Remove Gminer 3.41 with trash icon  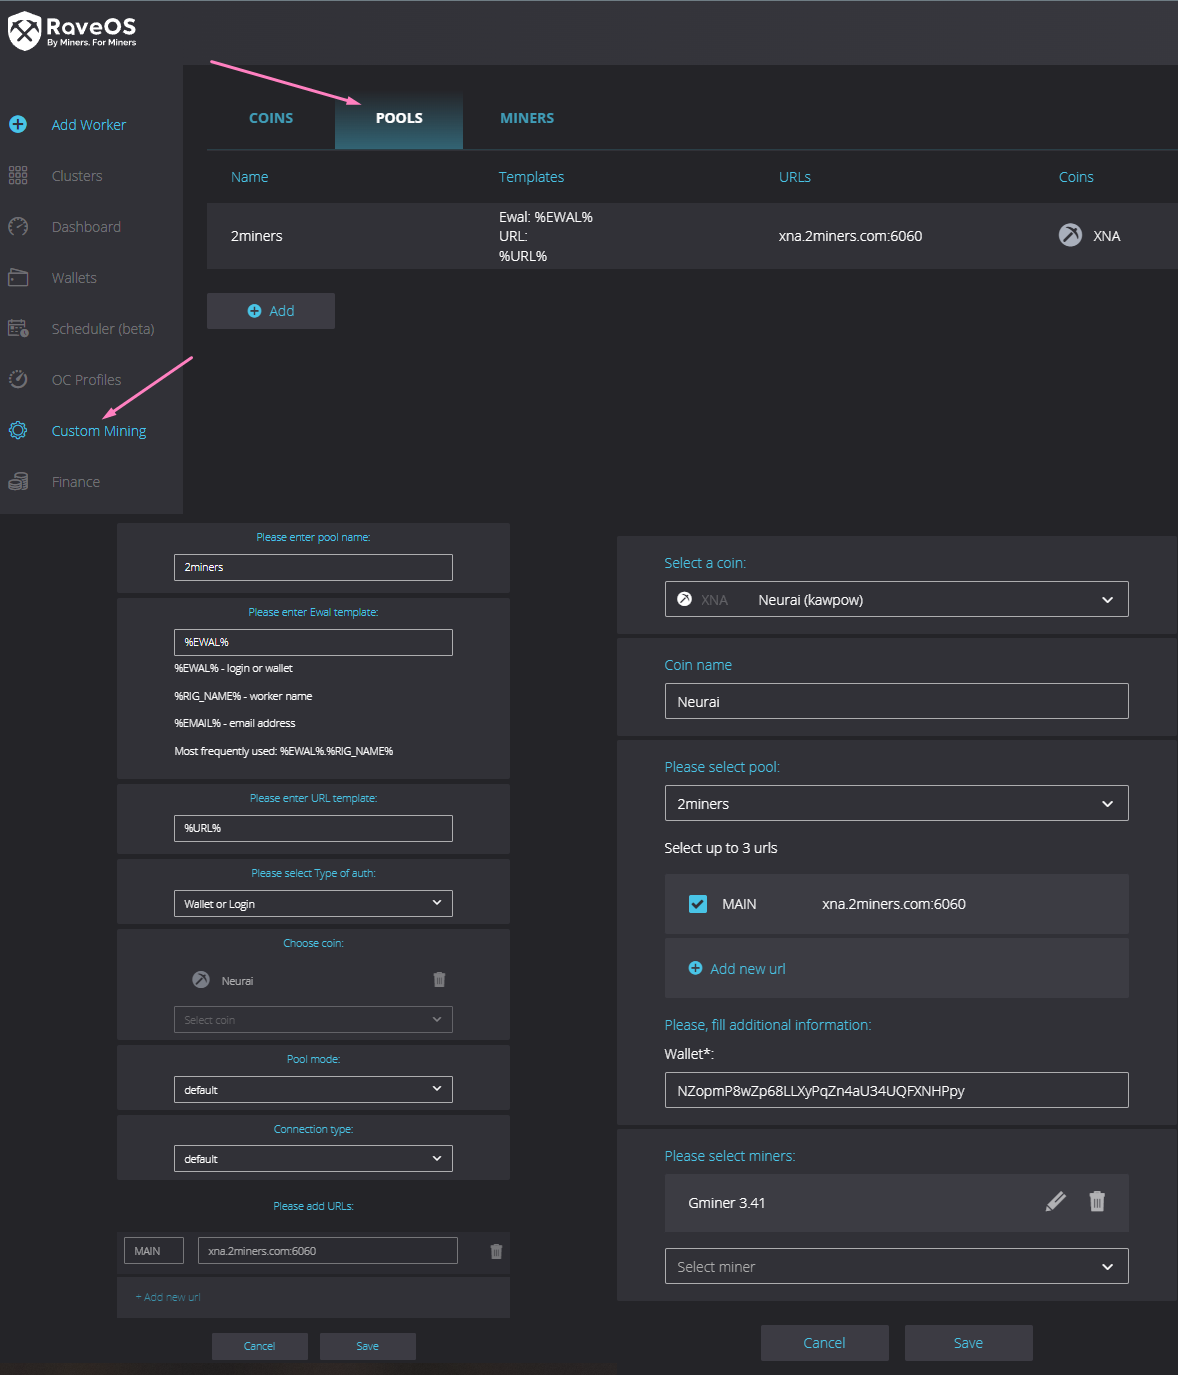1097,1202
